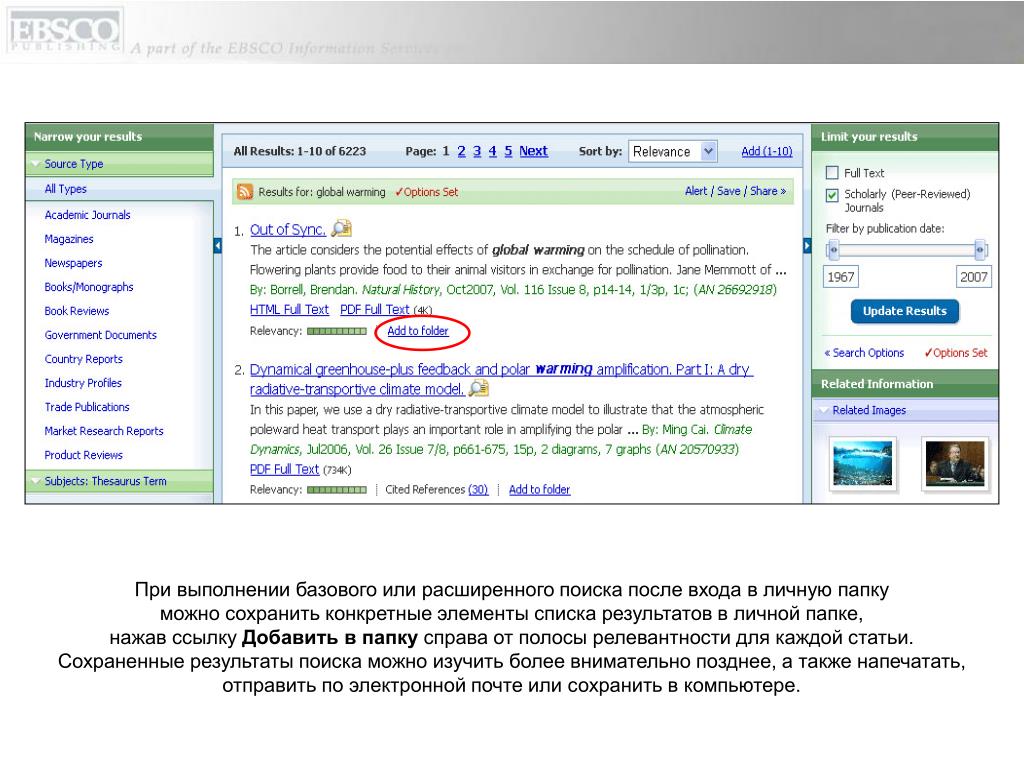The height and width of the screenshot is (768, 1024).
Task: Open the man at microphone related image
Action: [x=955, y=464]
